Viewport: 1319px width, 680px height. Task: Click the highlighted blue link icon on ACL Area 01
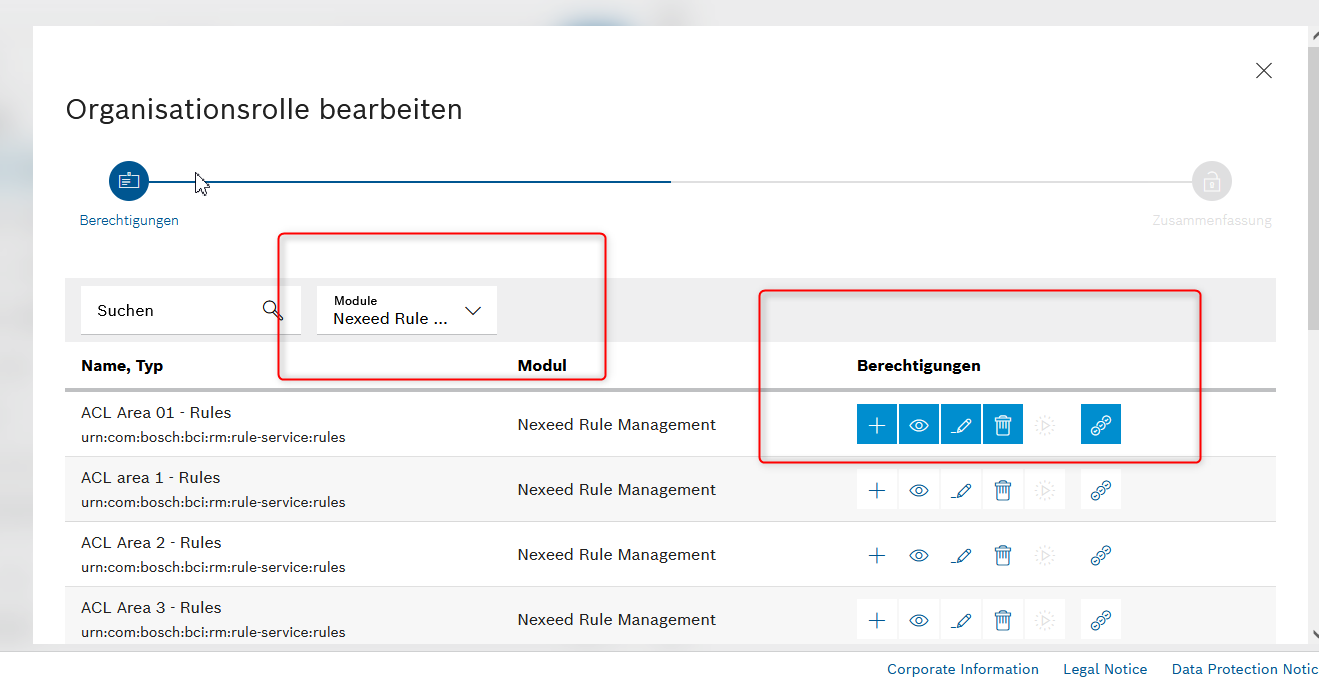click(x=1100, y=424)
